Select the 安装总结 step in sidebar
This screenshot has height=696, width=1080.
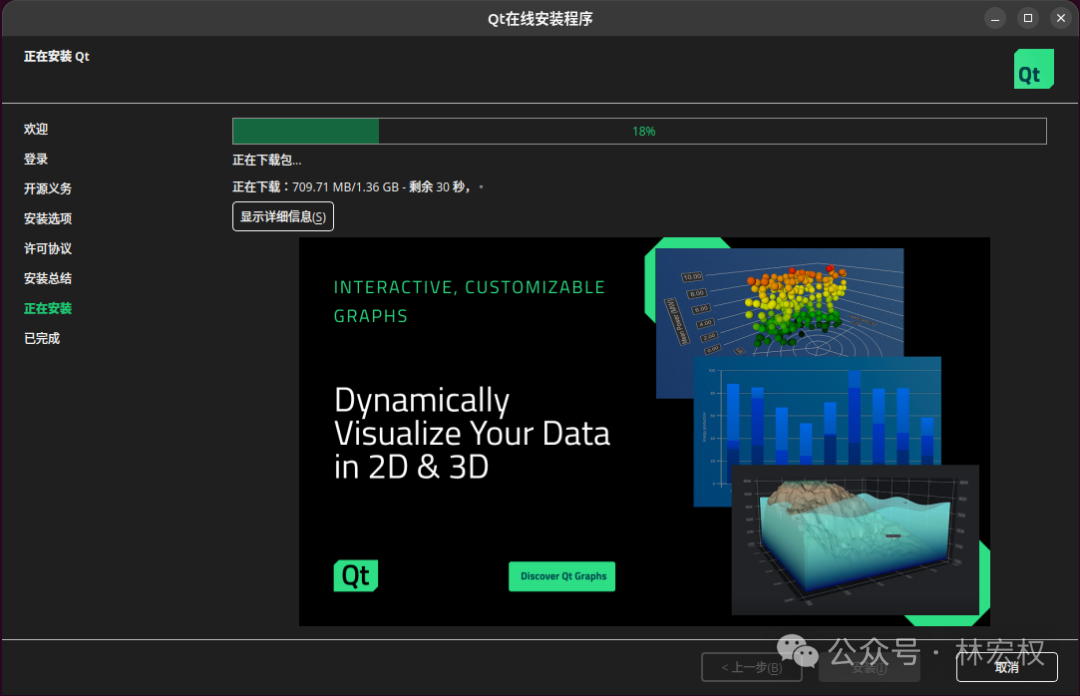(48, 278)
